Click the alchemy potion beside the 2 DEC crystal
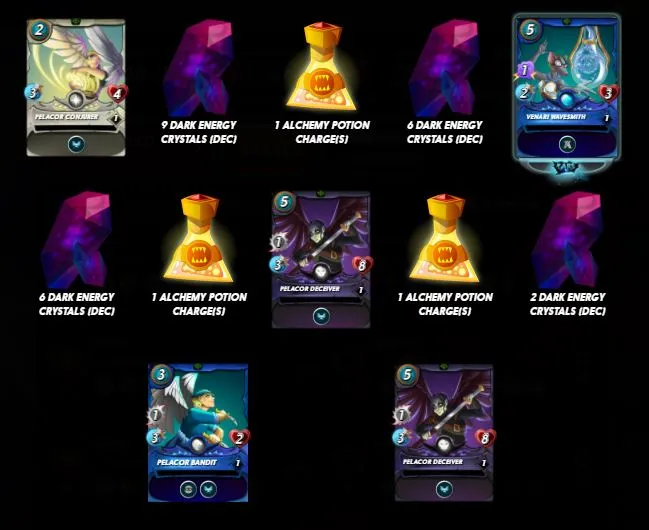 (444, 238)
